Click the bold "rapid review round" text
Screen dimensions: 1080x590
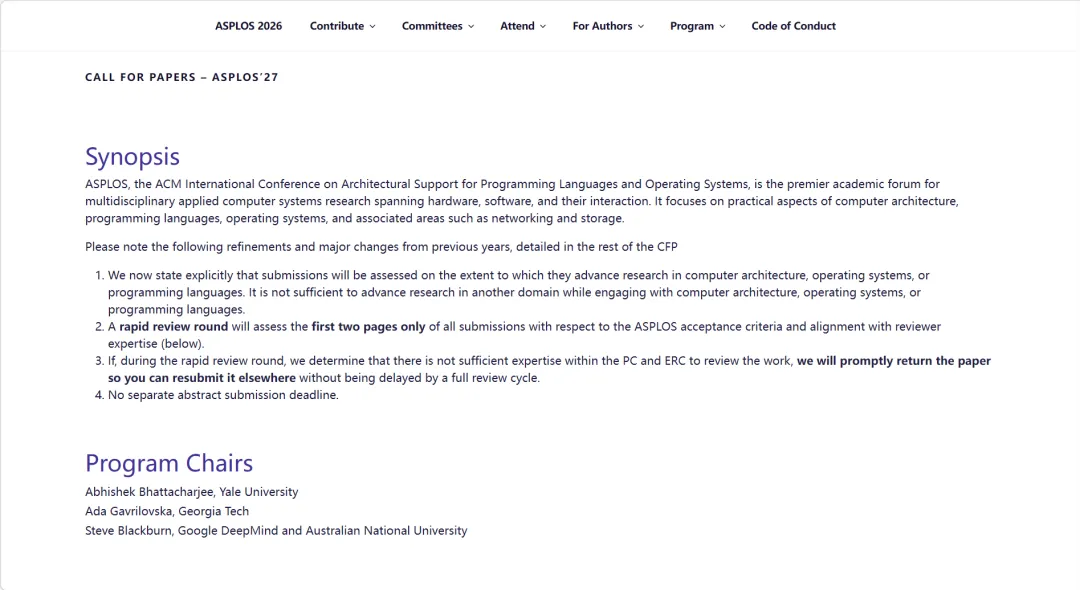[174, 327]
